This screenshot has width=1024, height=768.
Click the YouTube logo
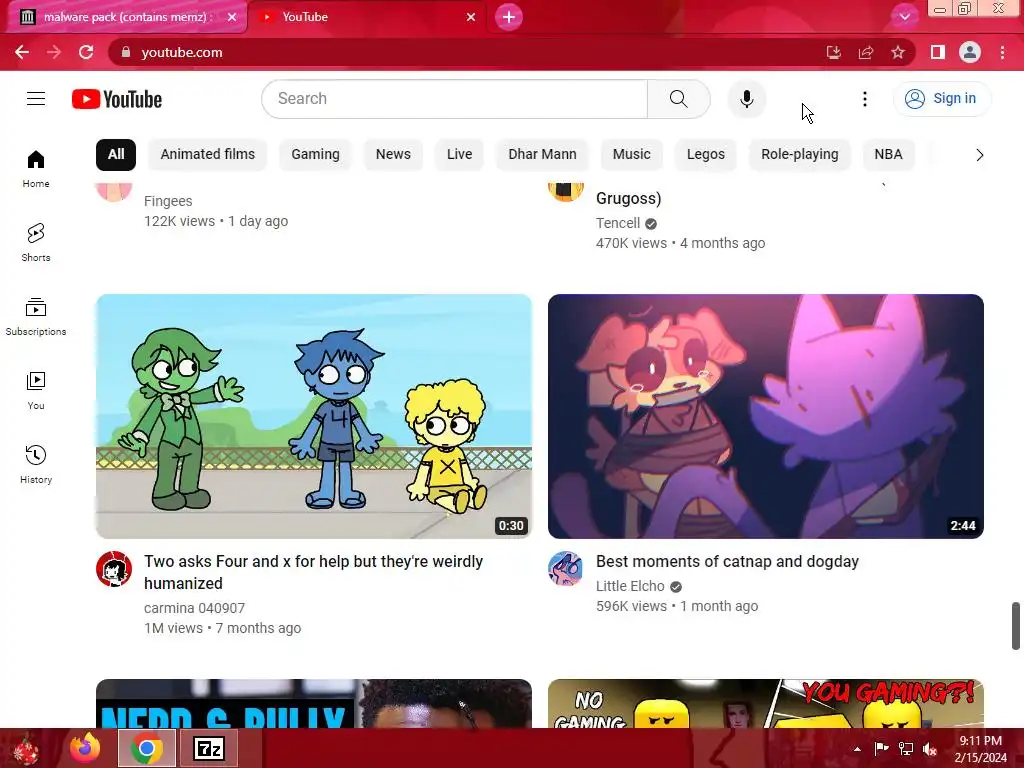117,99
